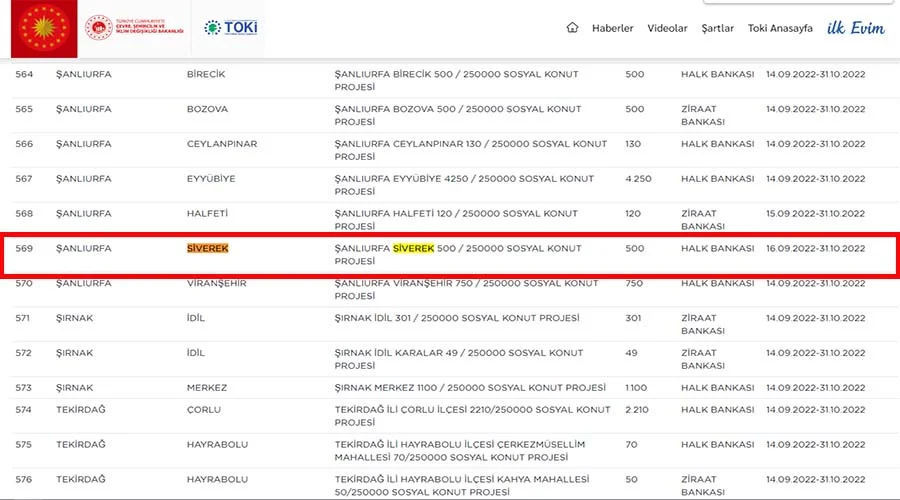Screen dimensions: 900x500
Task: Click HAYRABOLU district cell in row 575
Action: (218, 445)
